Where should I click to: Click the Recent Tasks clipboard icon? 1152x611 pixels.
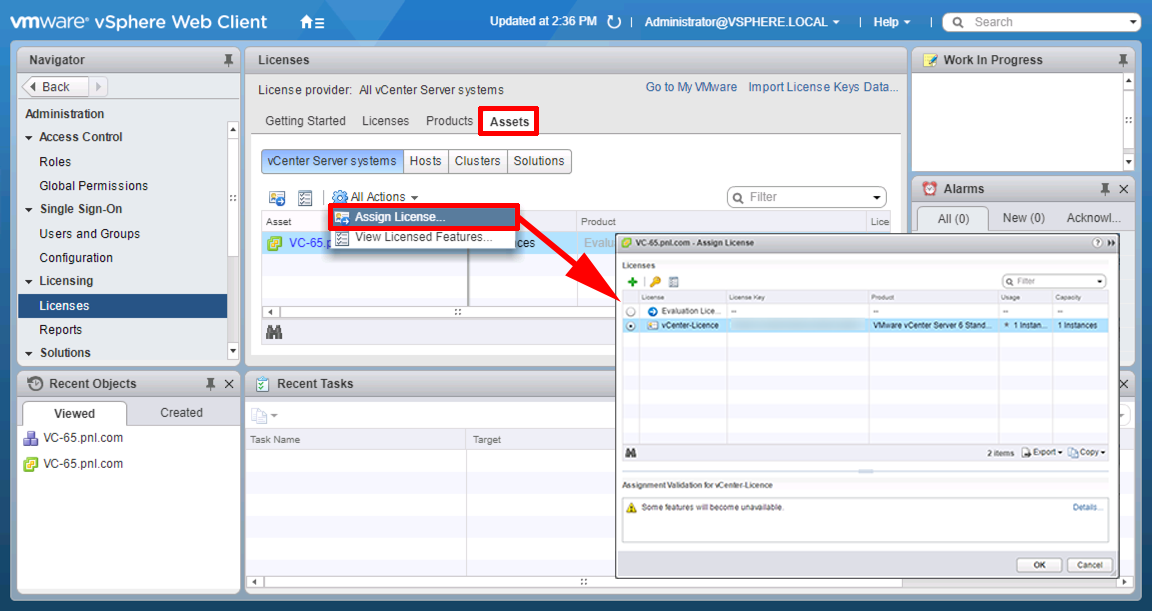pos(262,384)
